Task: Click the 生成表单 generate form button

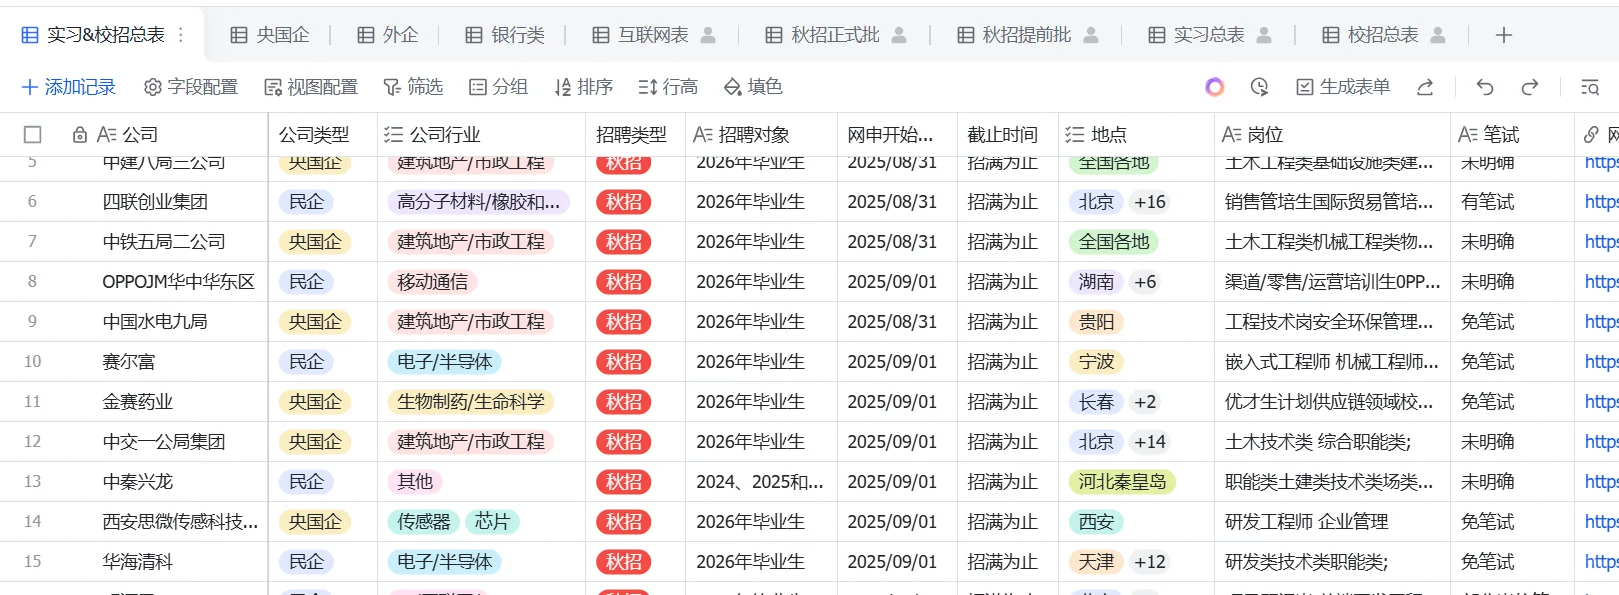Action: pos(1343,87)
